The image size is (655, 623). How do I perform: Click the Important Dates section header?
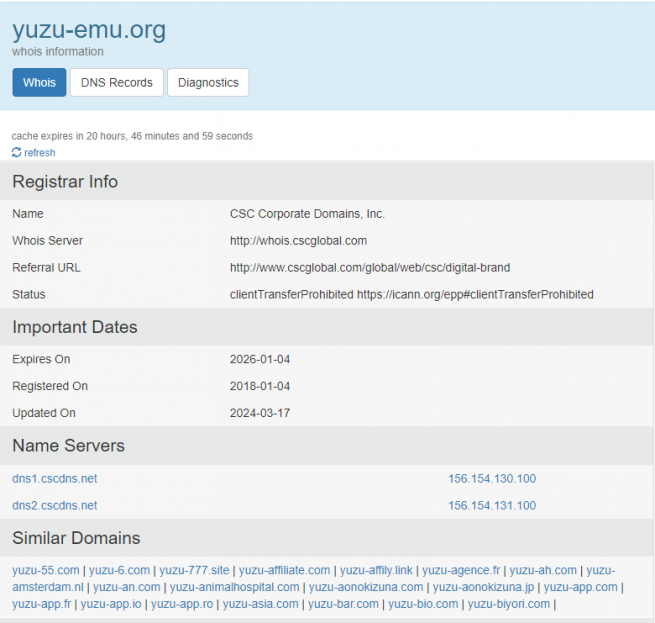pyautogui.click(x=75, y=327)
